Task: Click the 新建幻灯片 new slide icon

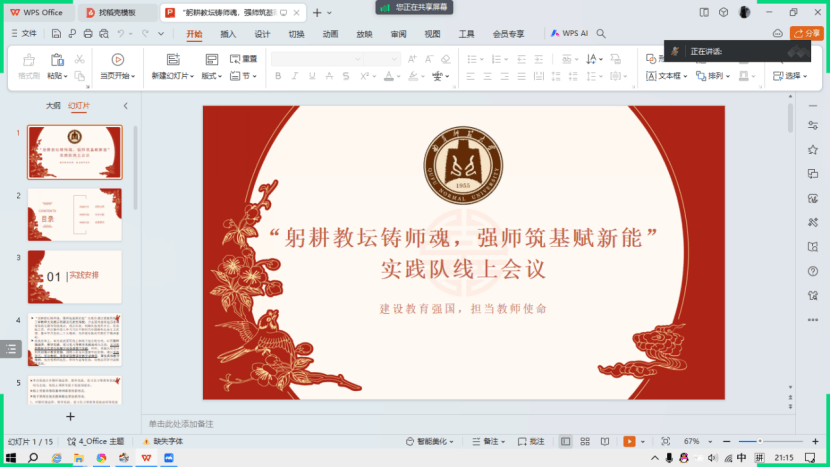Action: click(x=172, y=60)
